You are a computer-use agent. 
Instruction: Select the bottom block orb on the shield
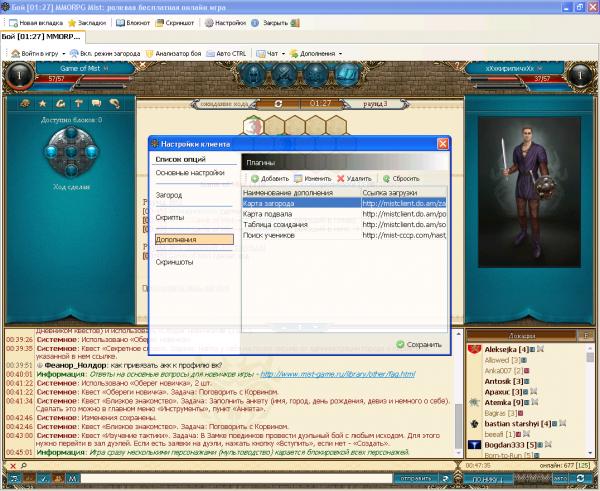[x=71, y=170]
